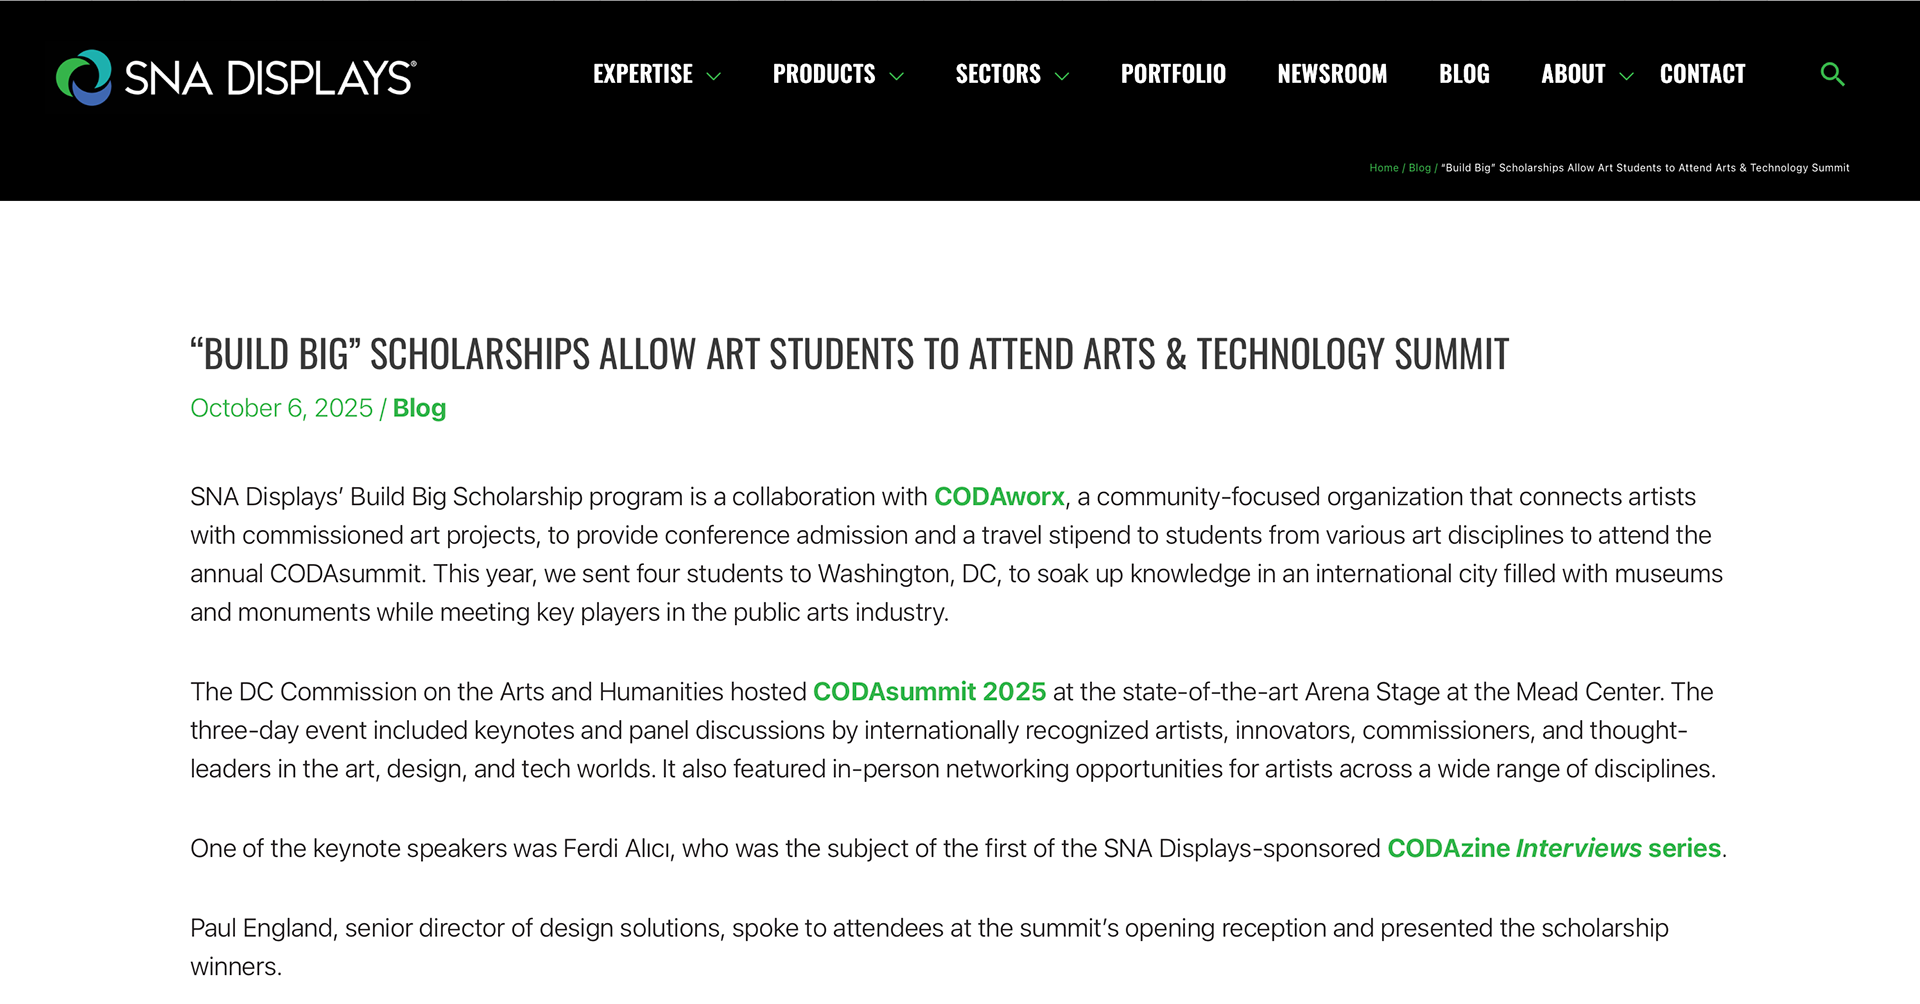Navigate to the Contact page
The width and height of the screenshot is (1920, 1004).
coord(1702,74)
